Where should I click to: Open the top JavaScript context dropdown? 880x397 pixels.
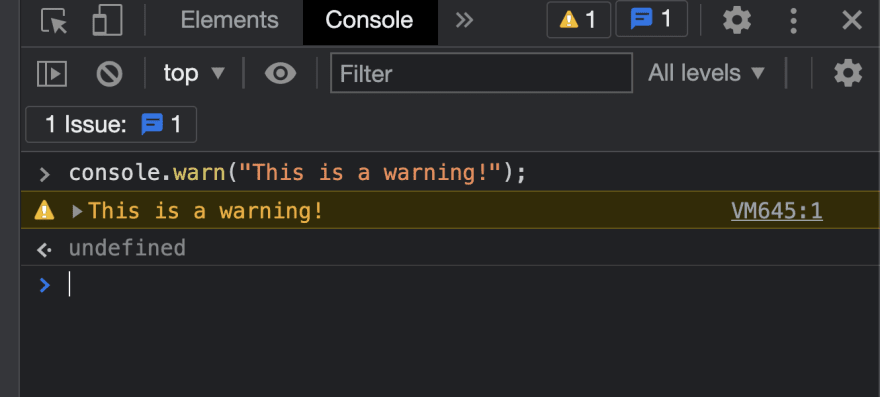pos(194,74)
